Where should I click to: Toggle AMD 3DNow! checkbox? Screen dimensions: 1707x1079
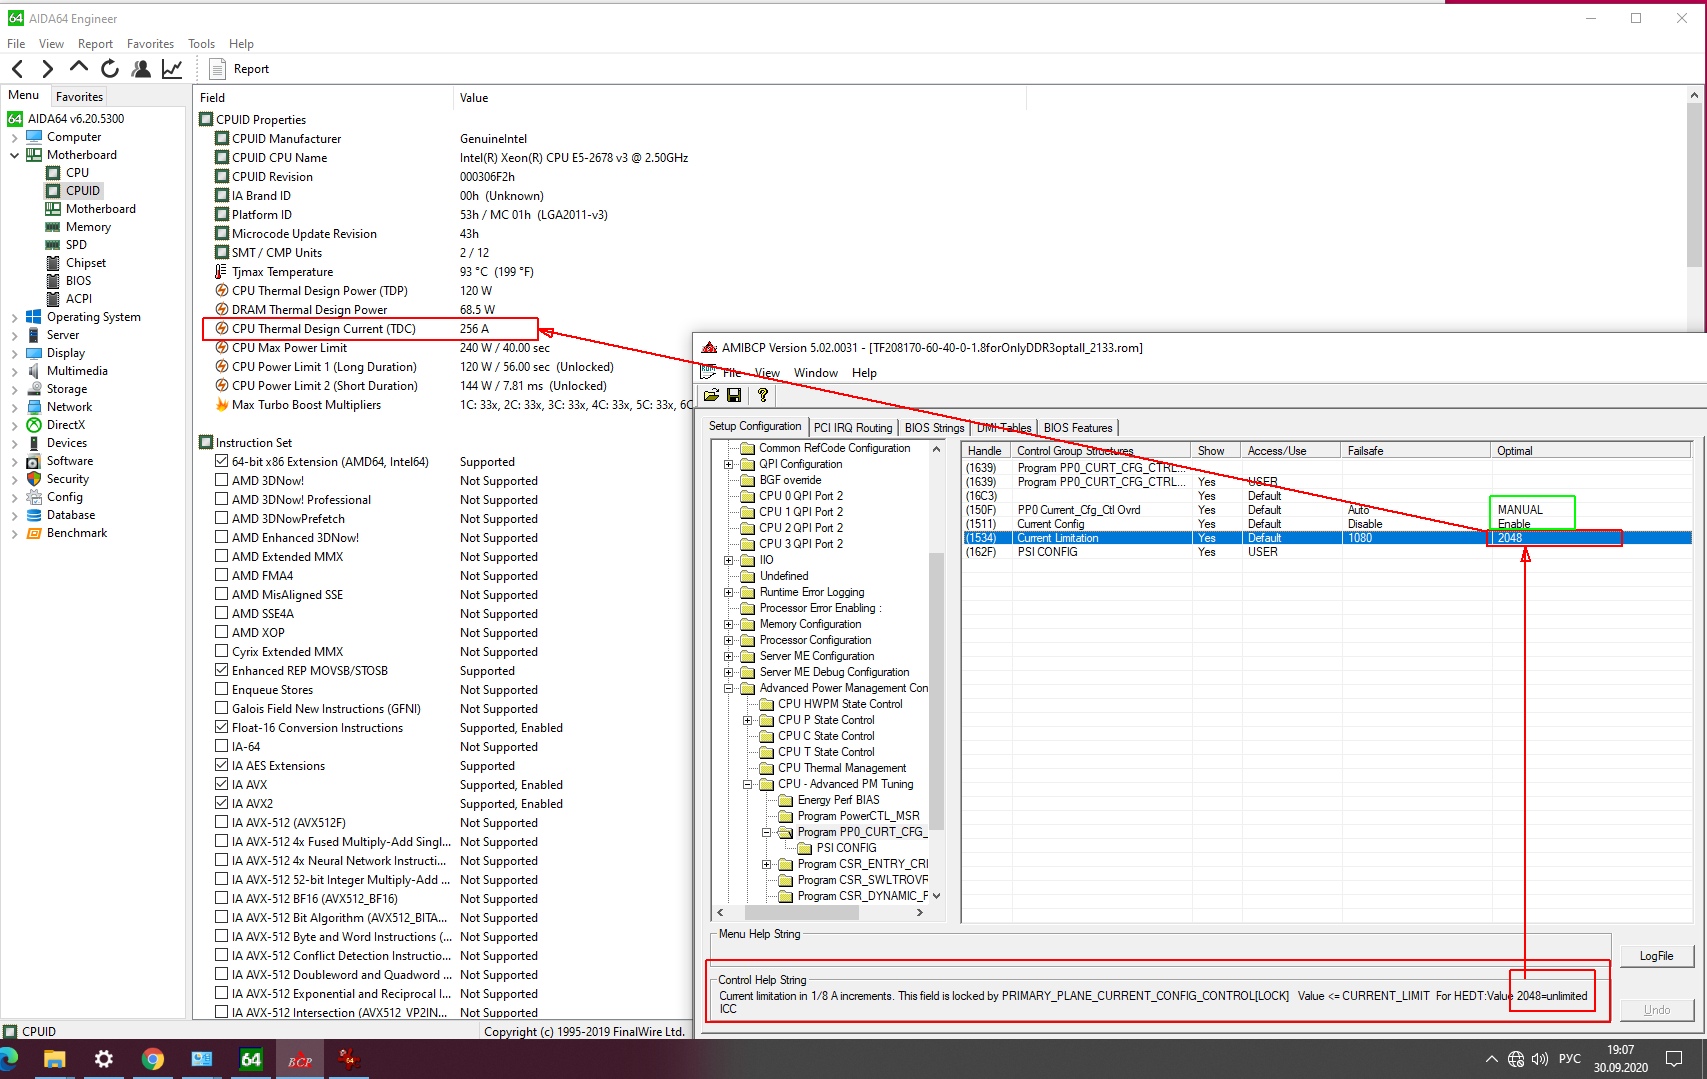(x=222, y=481)
